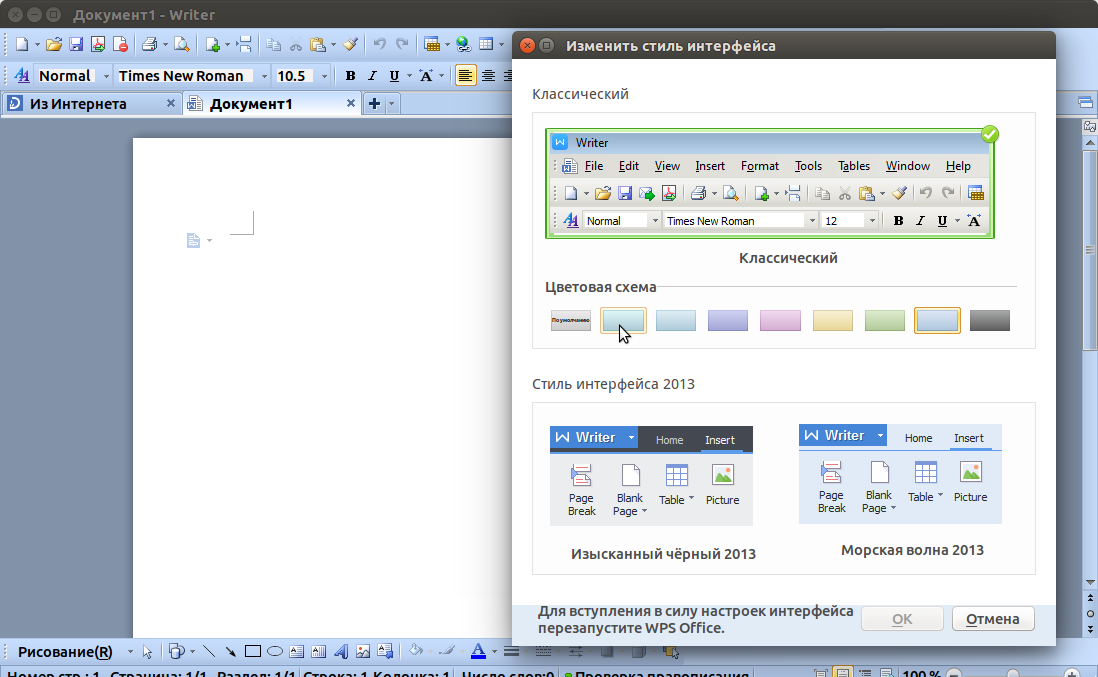Insert a page break from the toolbar

244,45
